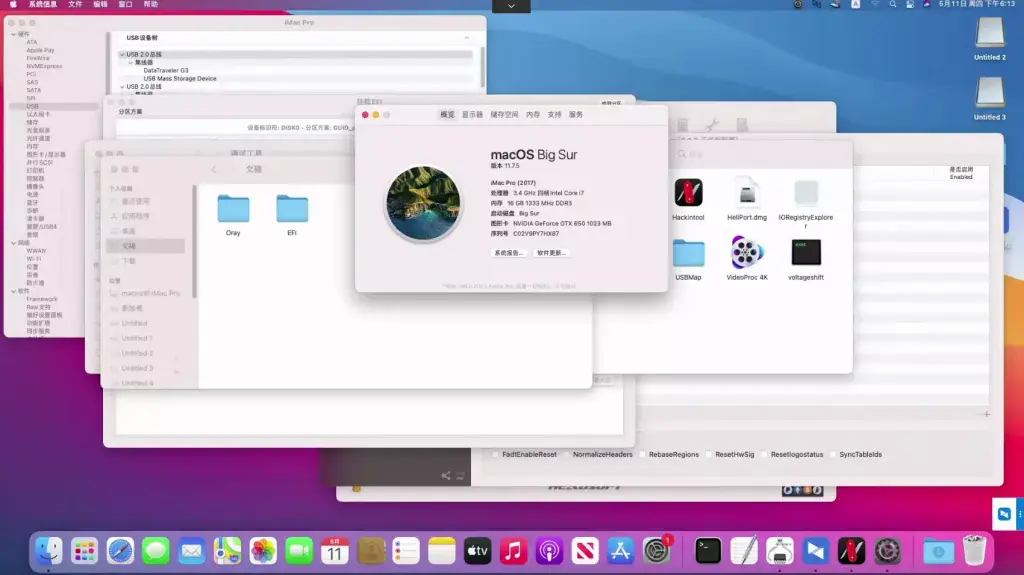Open Photos from the Dock
The width and height of the screenshot is (1024, 575).
(x=263, y=551)
